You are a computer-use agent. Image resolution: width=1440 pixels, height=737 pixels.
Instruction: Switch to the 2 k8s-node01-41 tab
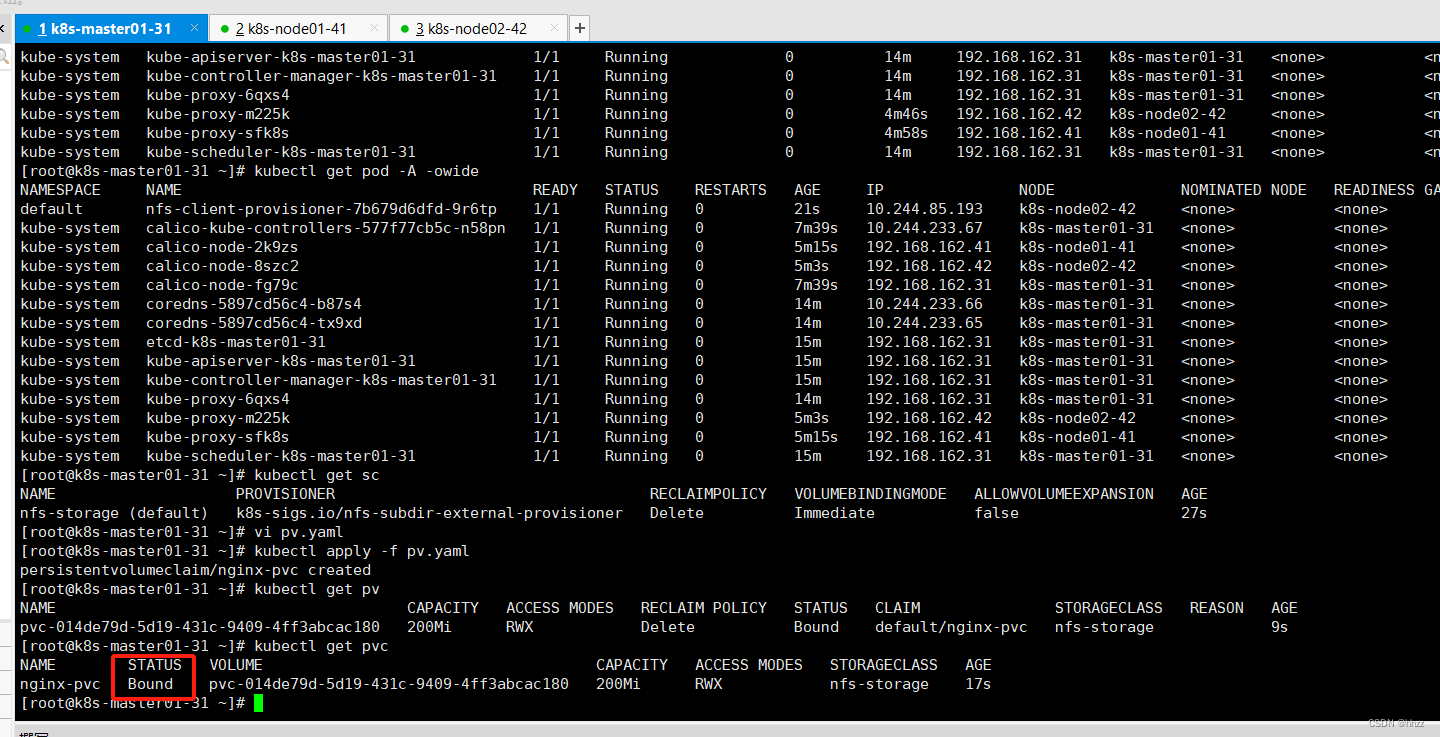tap(298, 28)
